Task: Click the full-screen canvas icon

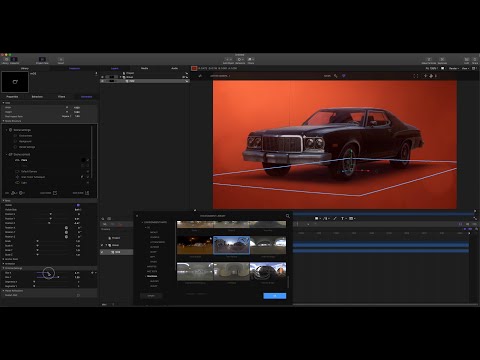Action: pos(415,76)
